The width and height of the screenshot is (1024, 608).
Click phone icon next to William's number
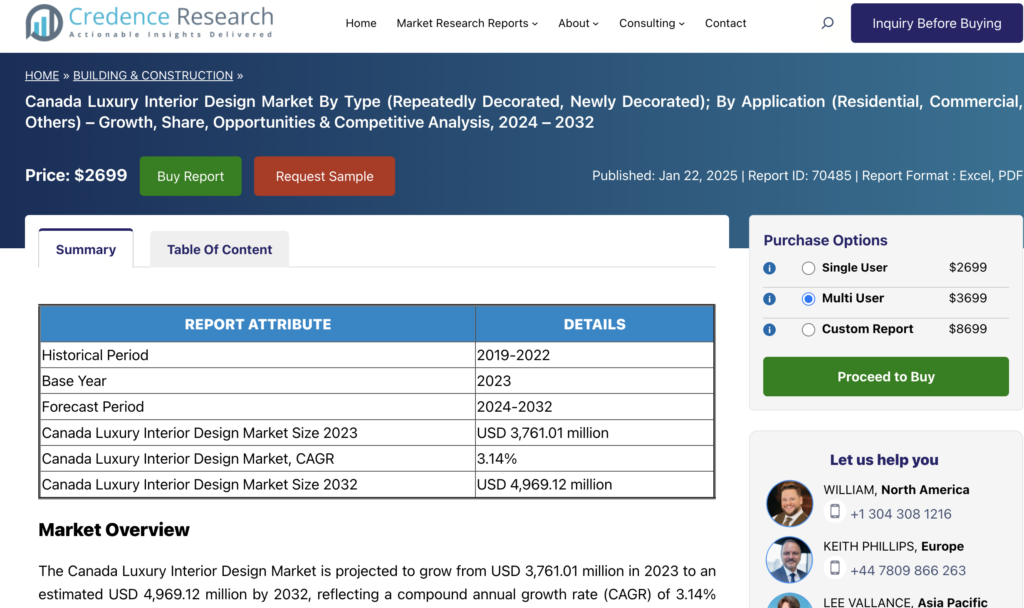click(835, 511)
